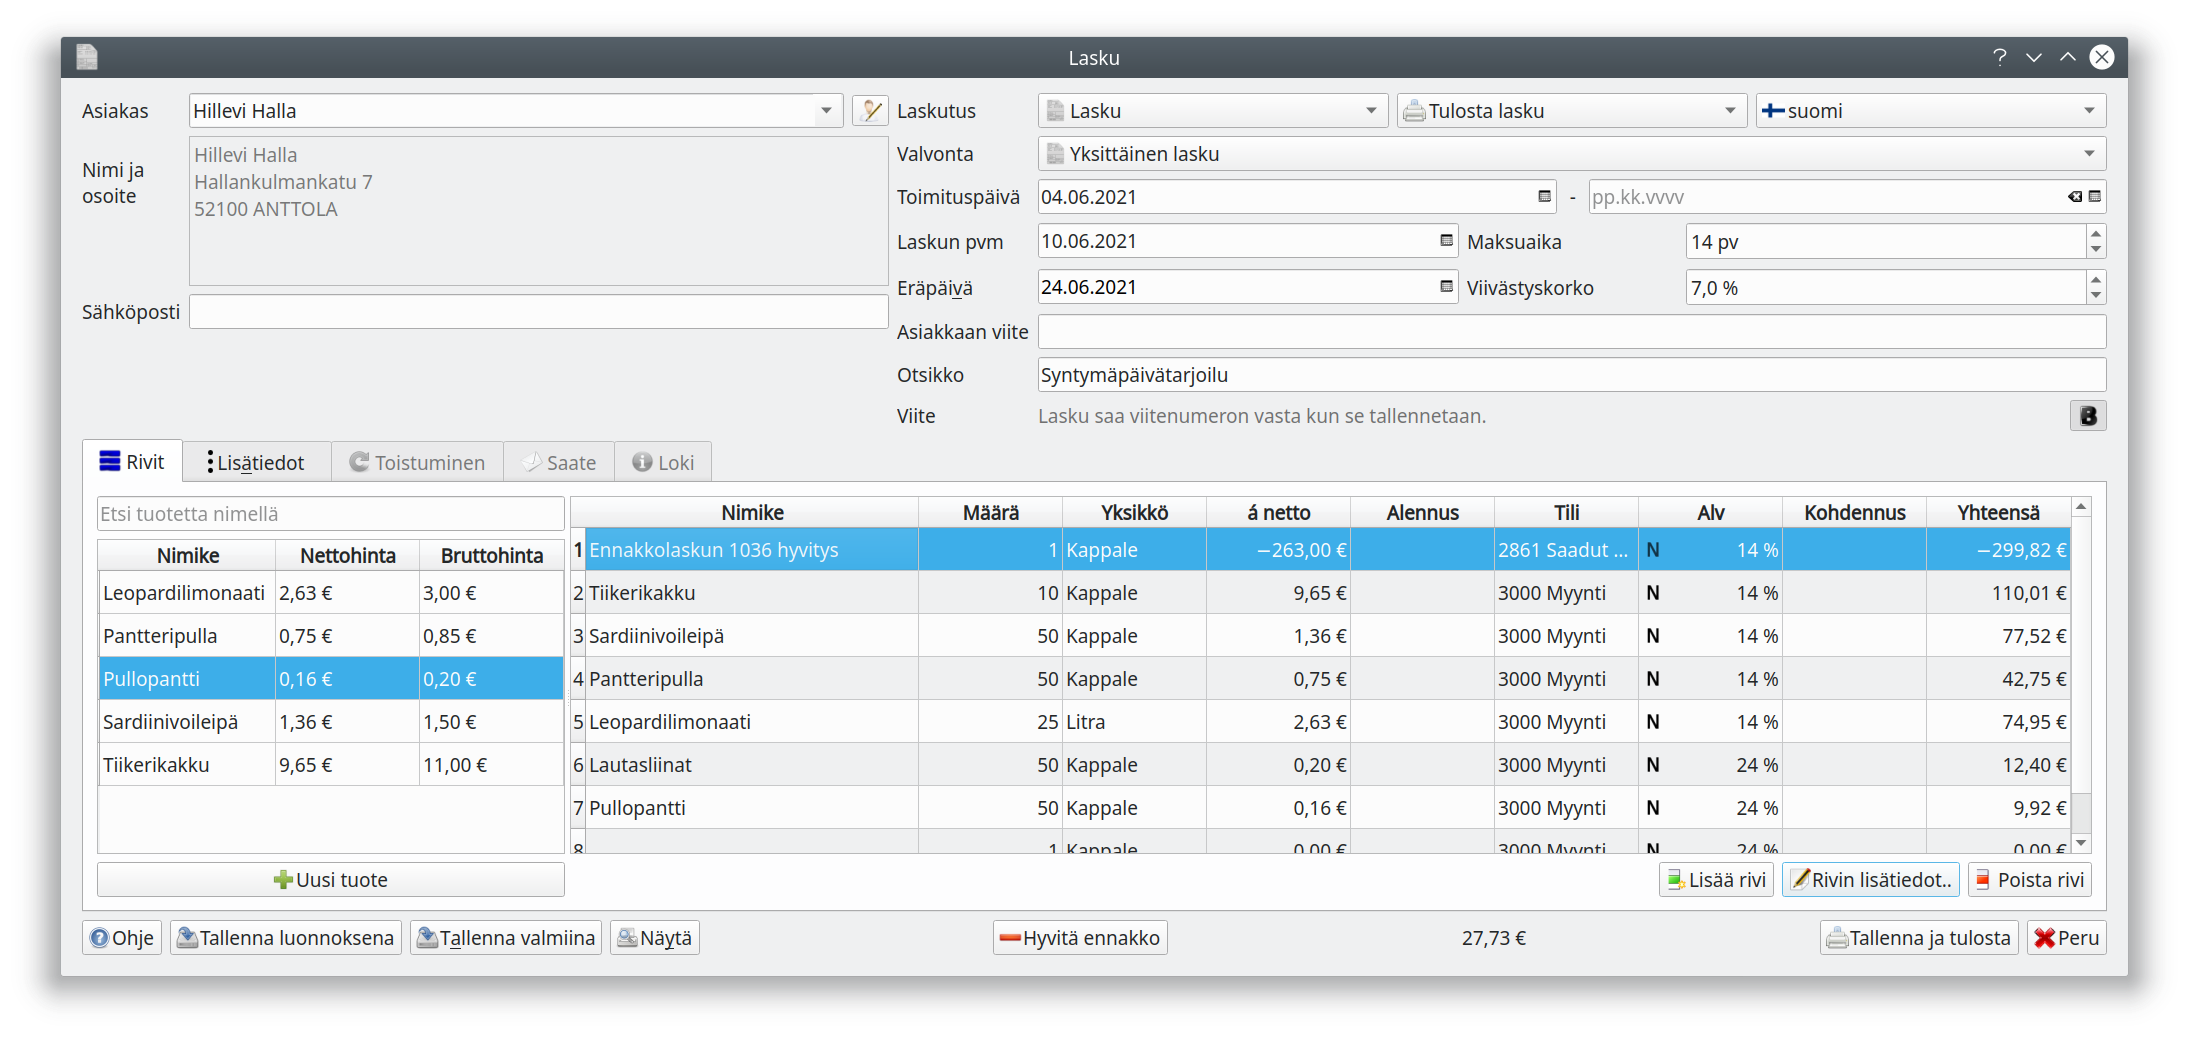
Task: Click Tallenna ja tulosta button
Action: pyautogui.click(x=1918, y=938)
